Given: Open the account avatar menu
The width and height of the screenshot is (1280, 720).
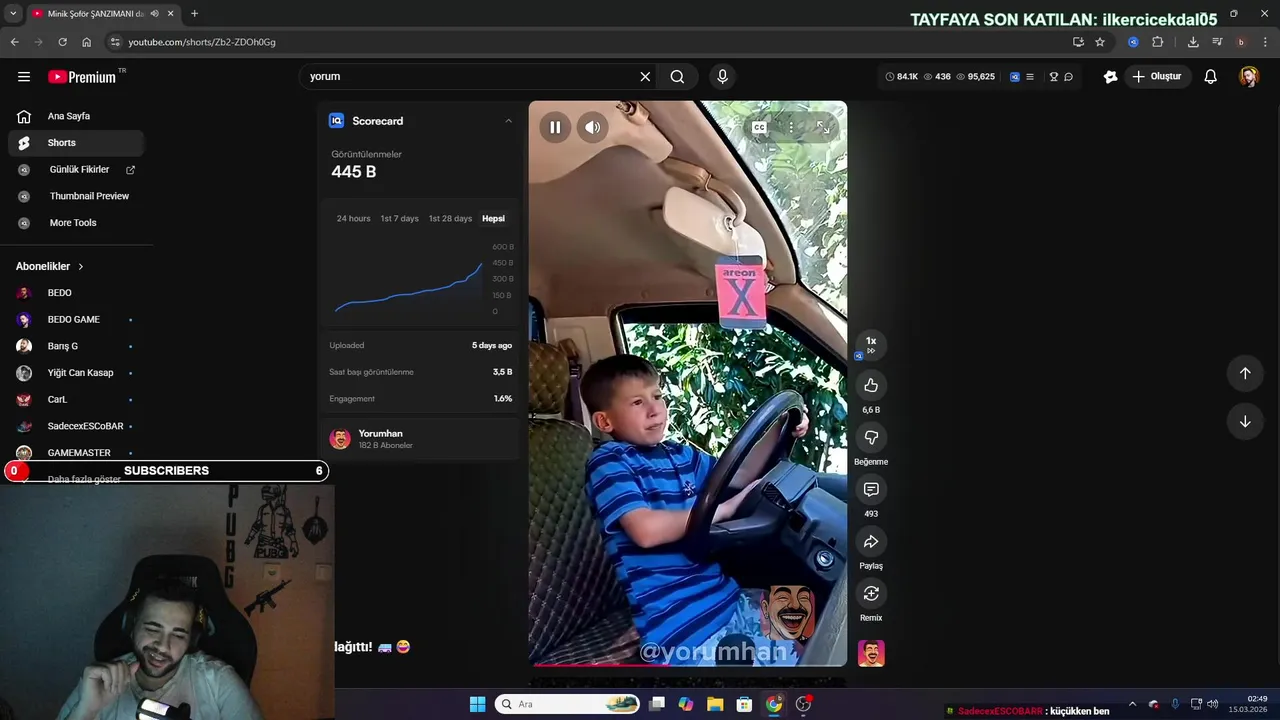Looking at the screenshot, I should click(x=1249, y=77).
